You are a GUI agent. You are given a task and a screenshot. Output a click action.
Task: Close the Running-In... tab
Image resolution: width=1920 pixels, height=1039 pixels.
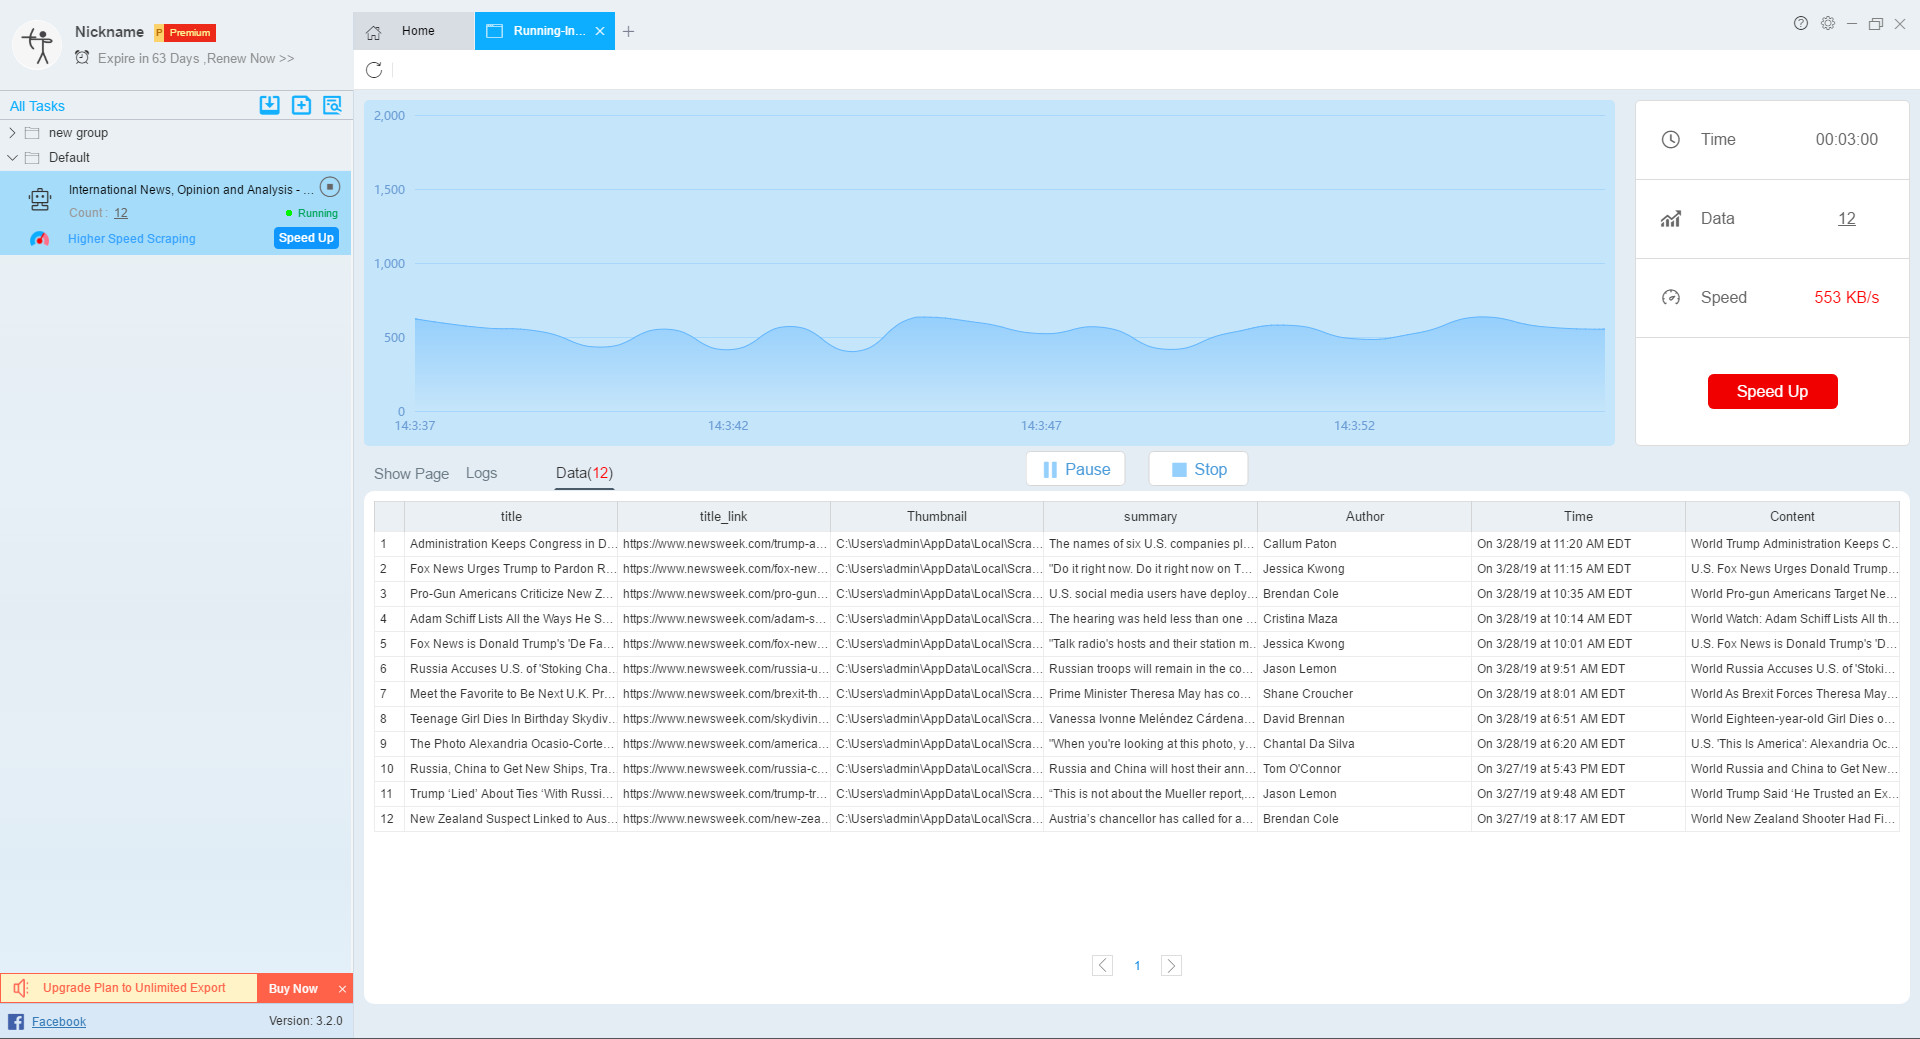point(600,31)
